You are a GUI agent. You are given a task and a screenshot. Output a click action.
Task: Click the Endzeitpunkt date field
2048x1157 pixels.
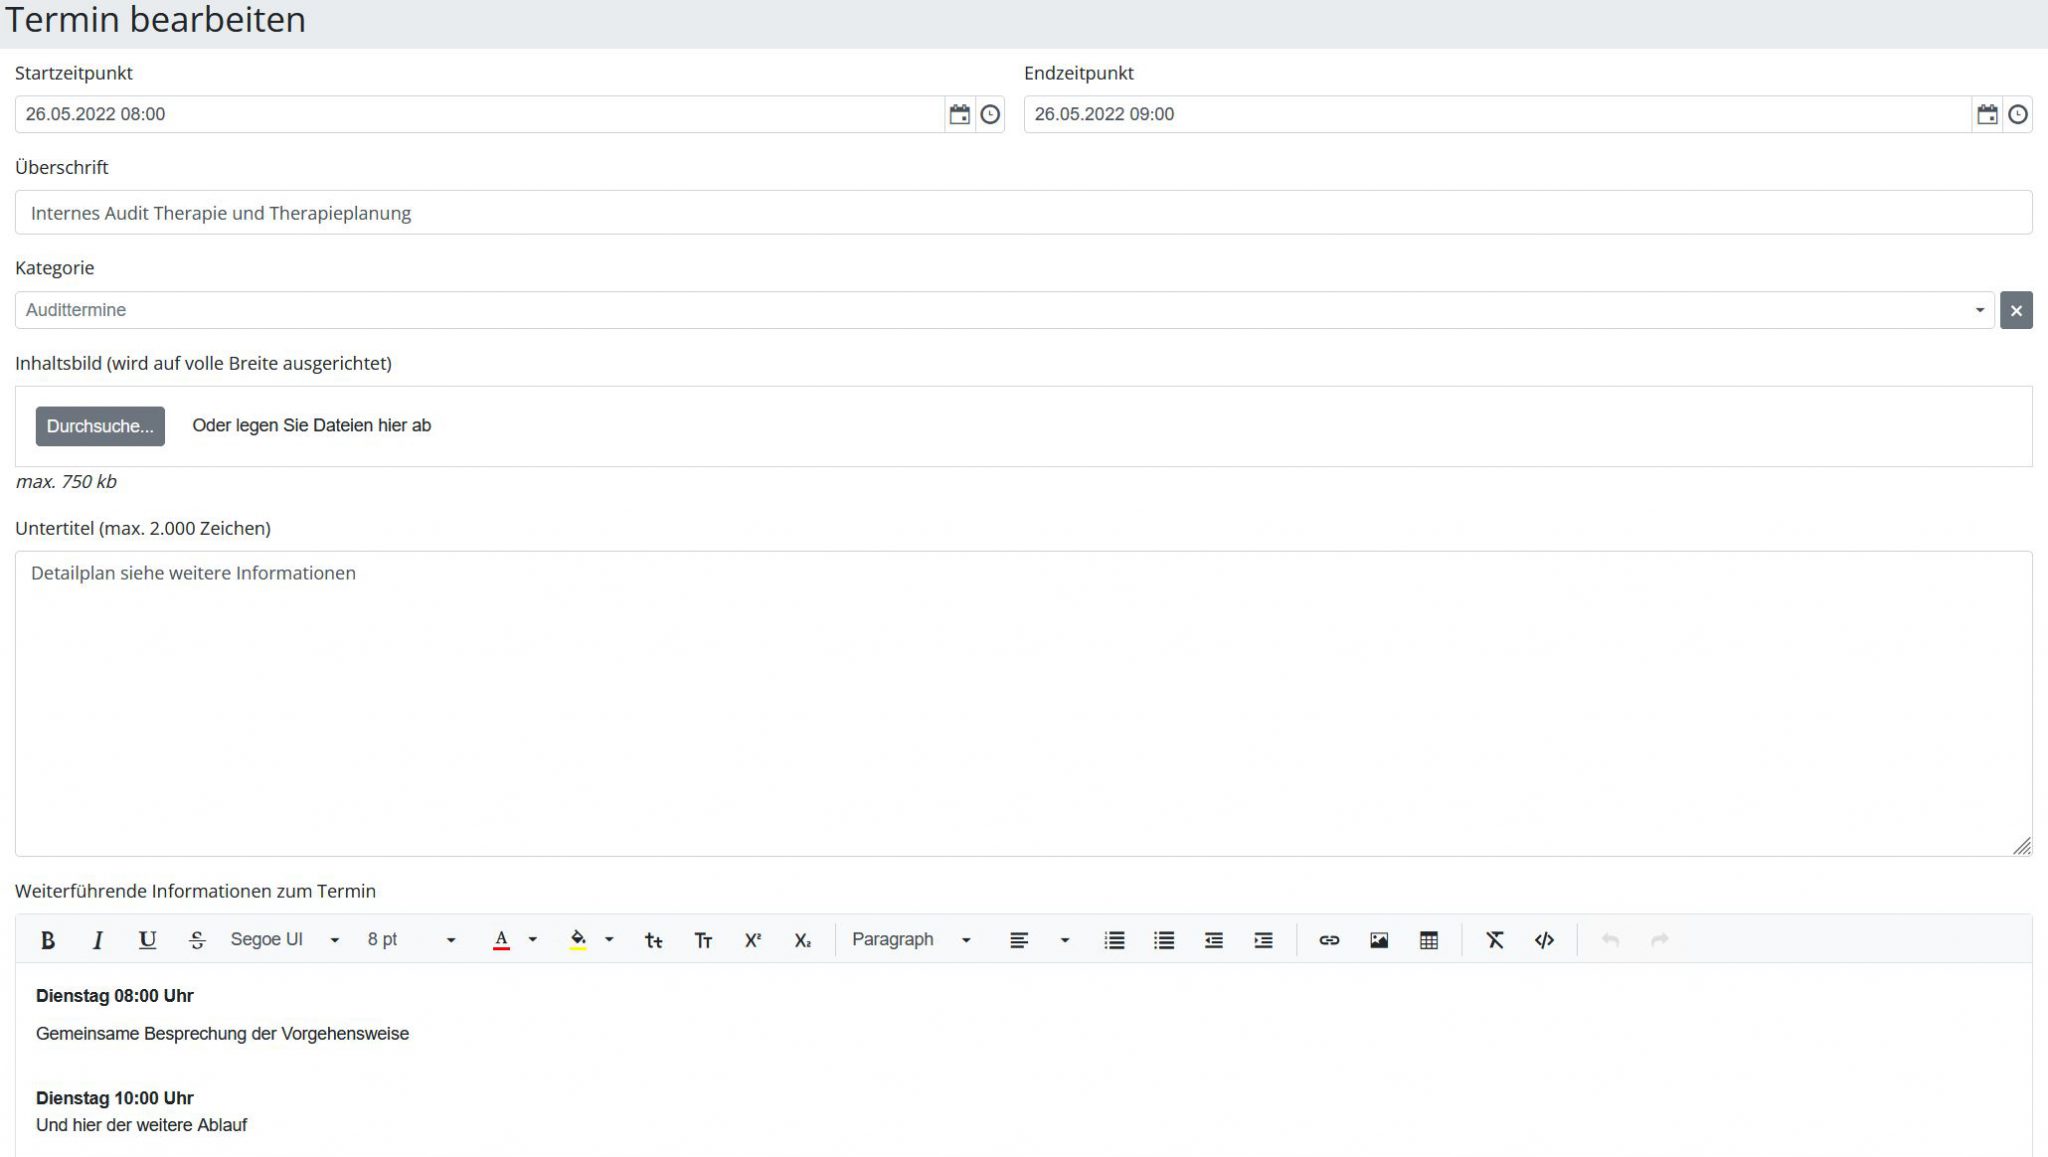point(1498,114)
